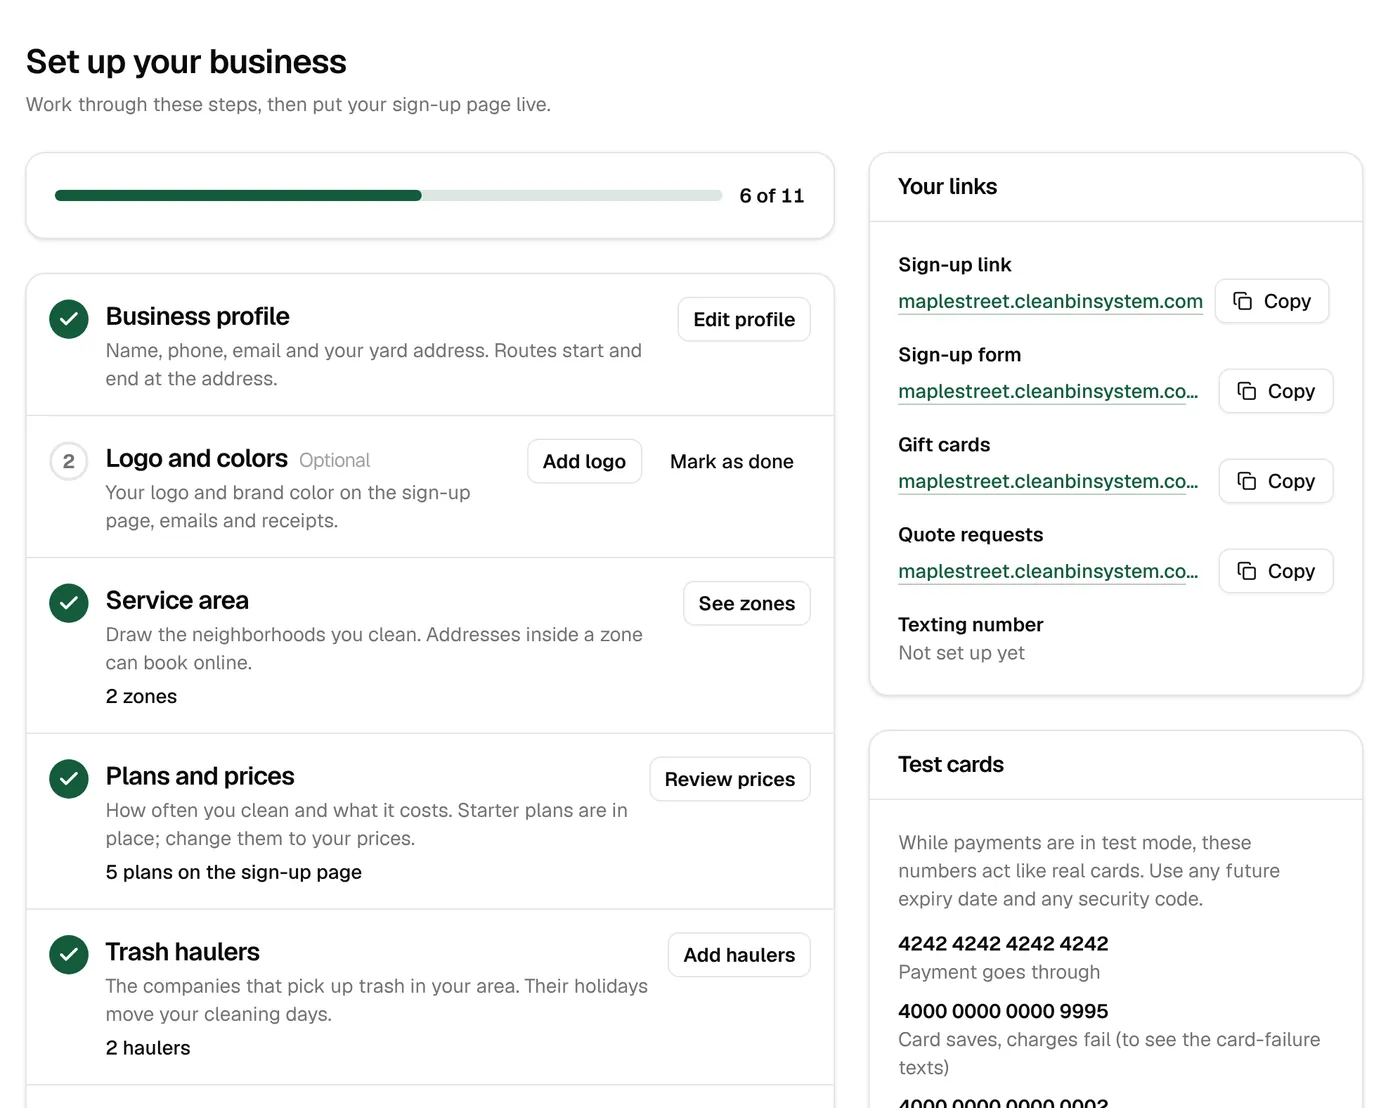The image size is (1400, 1108).
Task: Click the '6 of 11' progress count
Action: 772,196
